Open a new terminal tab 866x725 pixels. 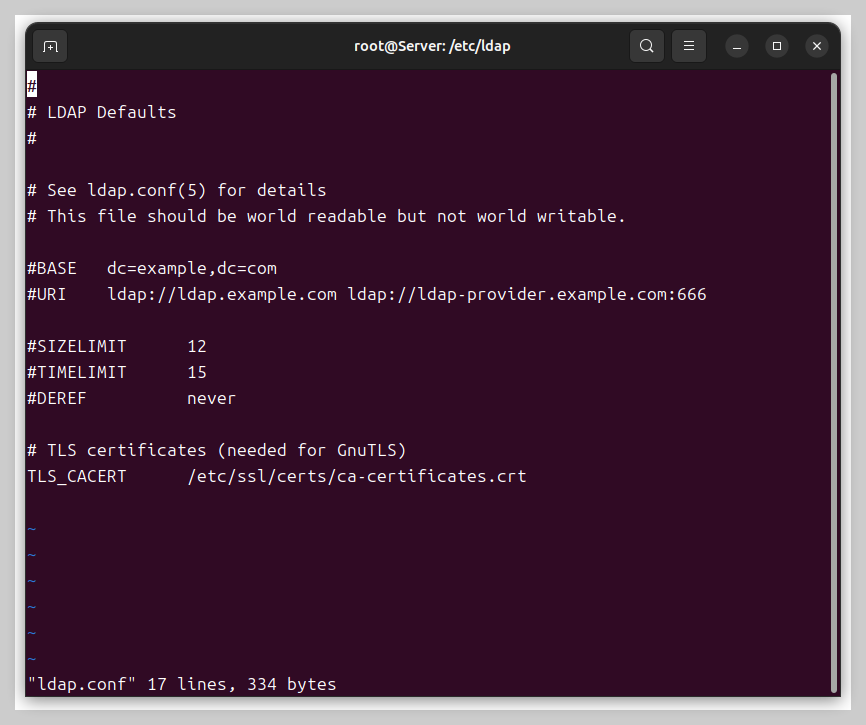coord(50,46)
